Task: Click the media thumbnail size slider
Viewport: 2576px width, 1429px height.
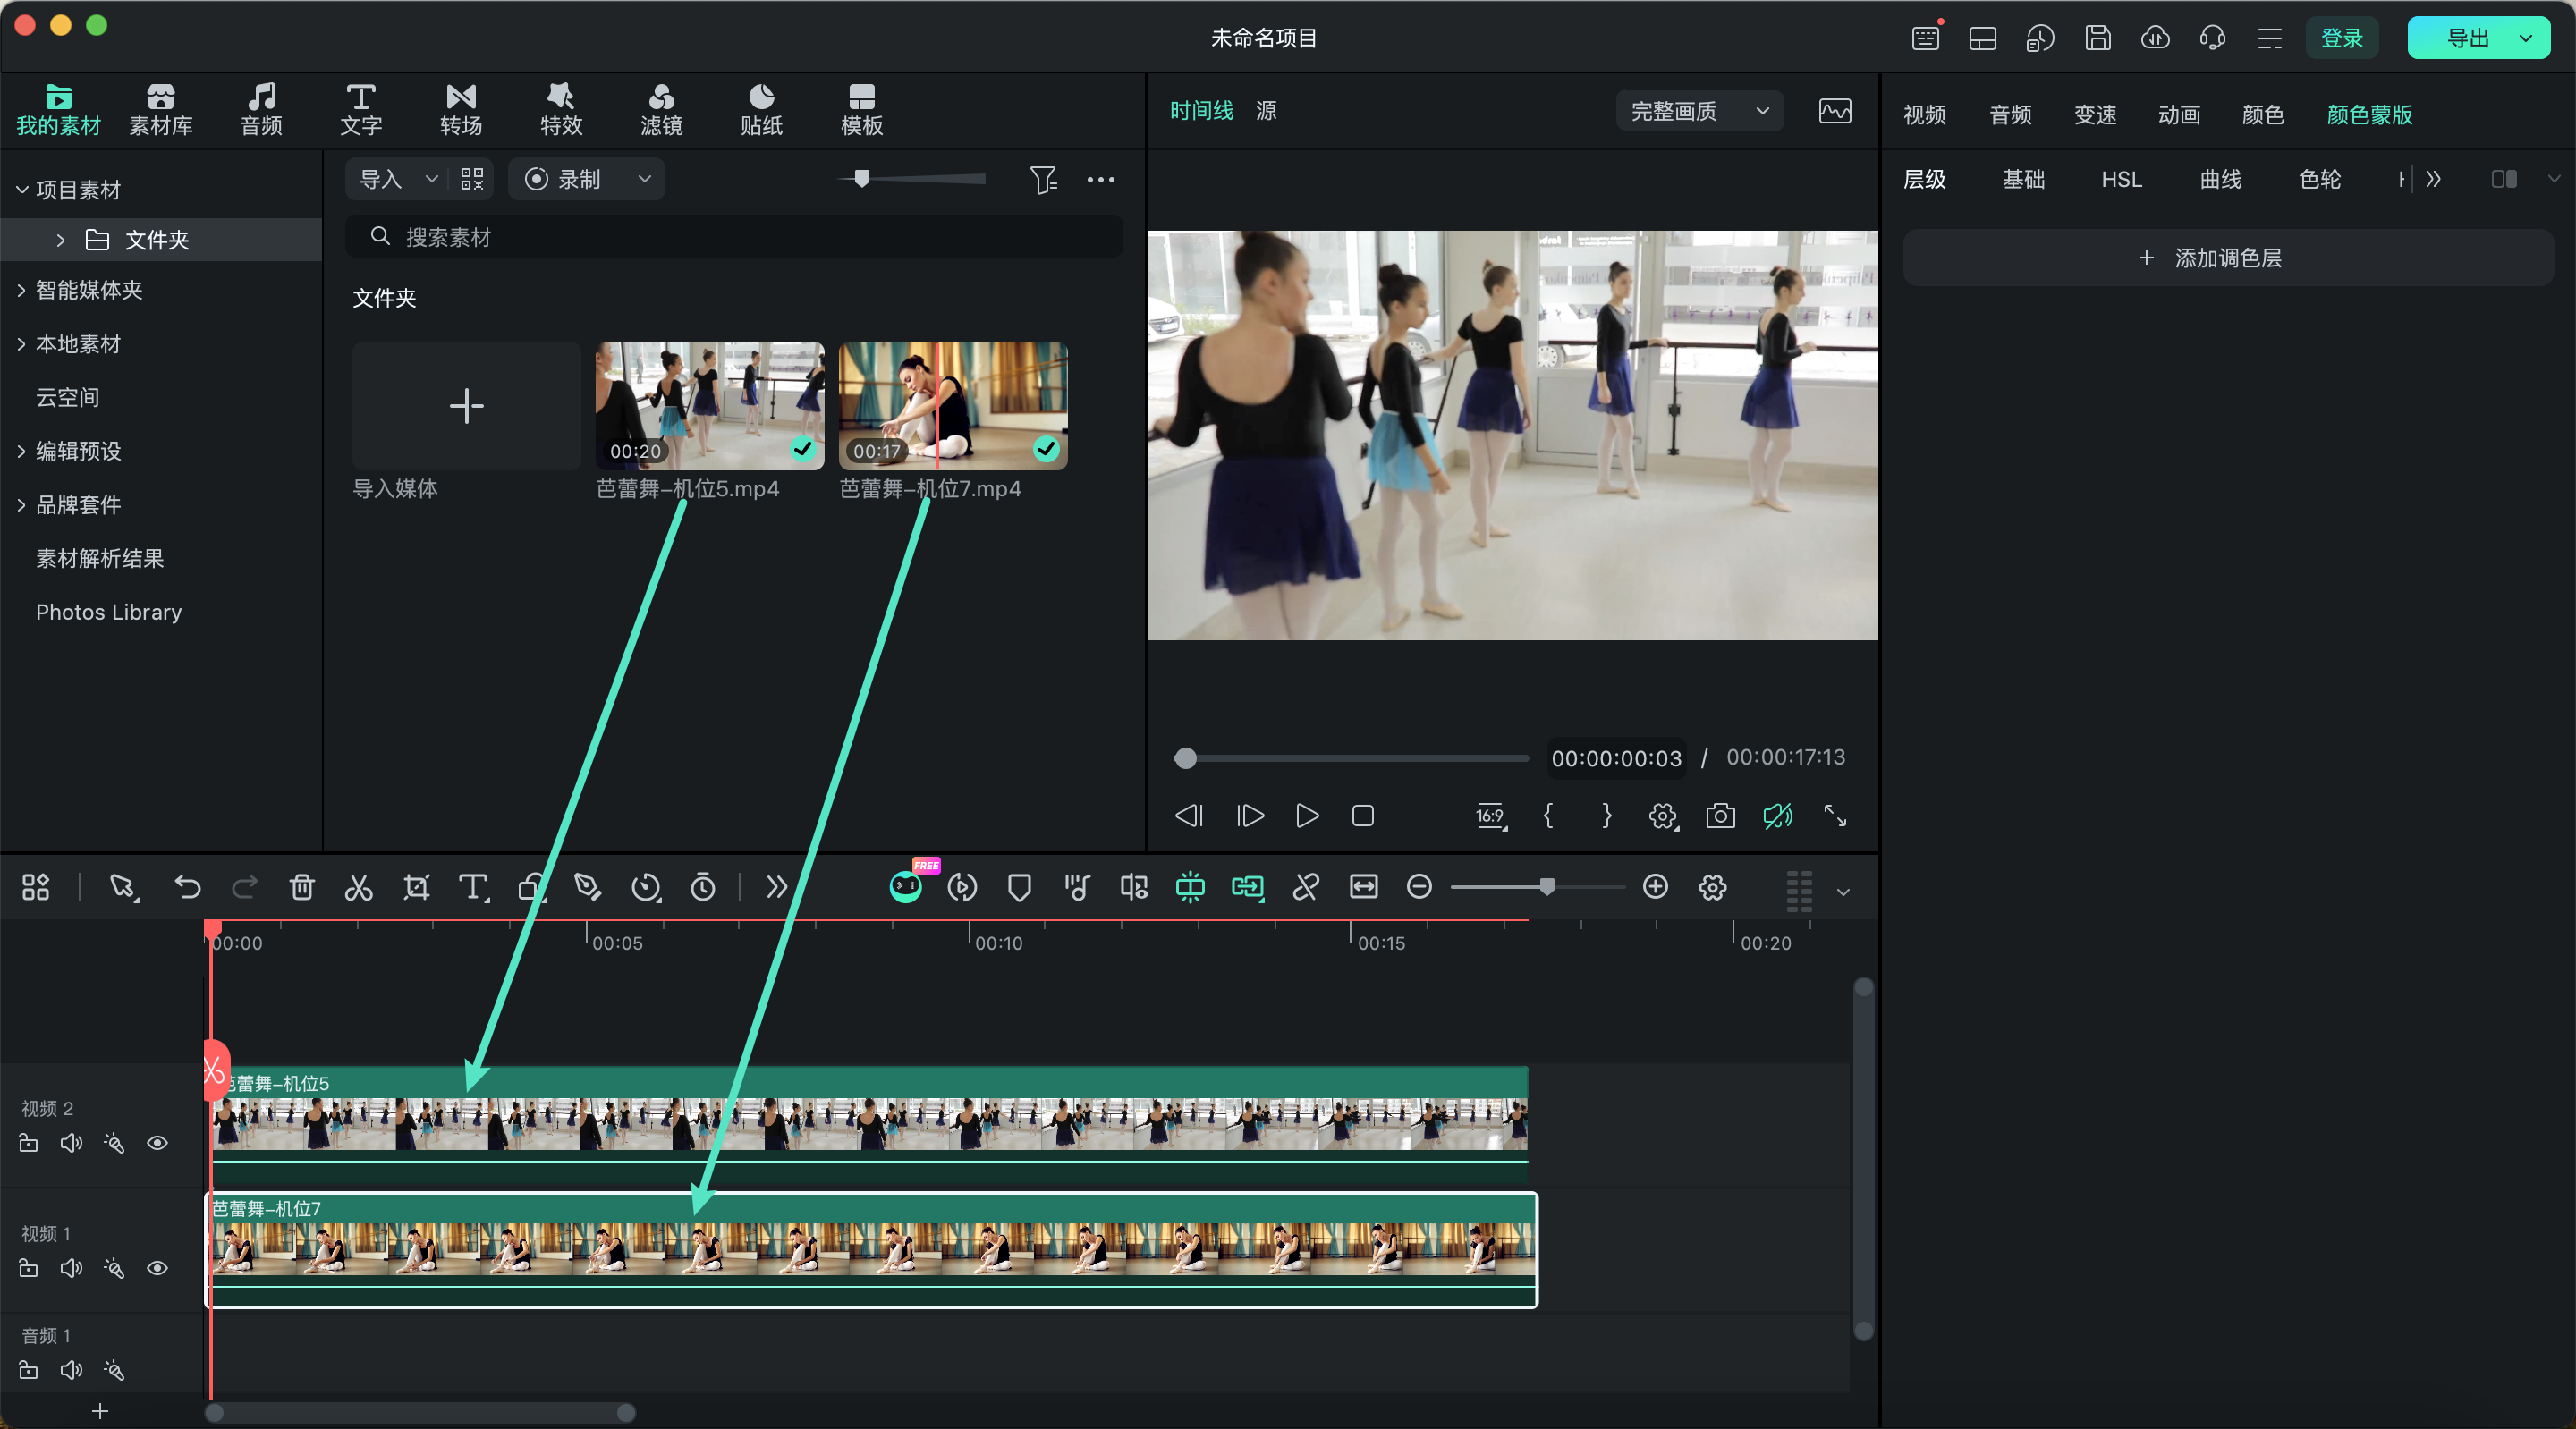Action: [861, 178]
